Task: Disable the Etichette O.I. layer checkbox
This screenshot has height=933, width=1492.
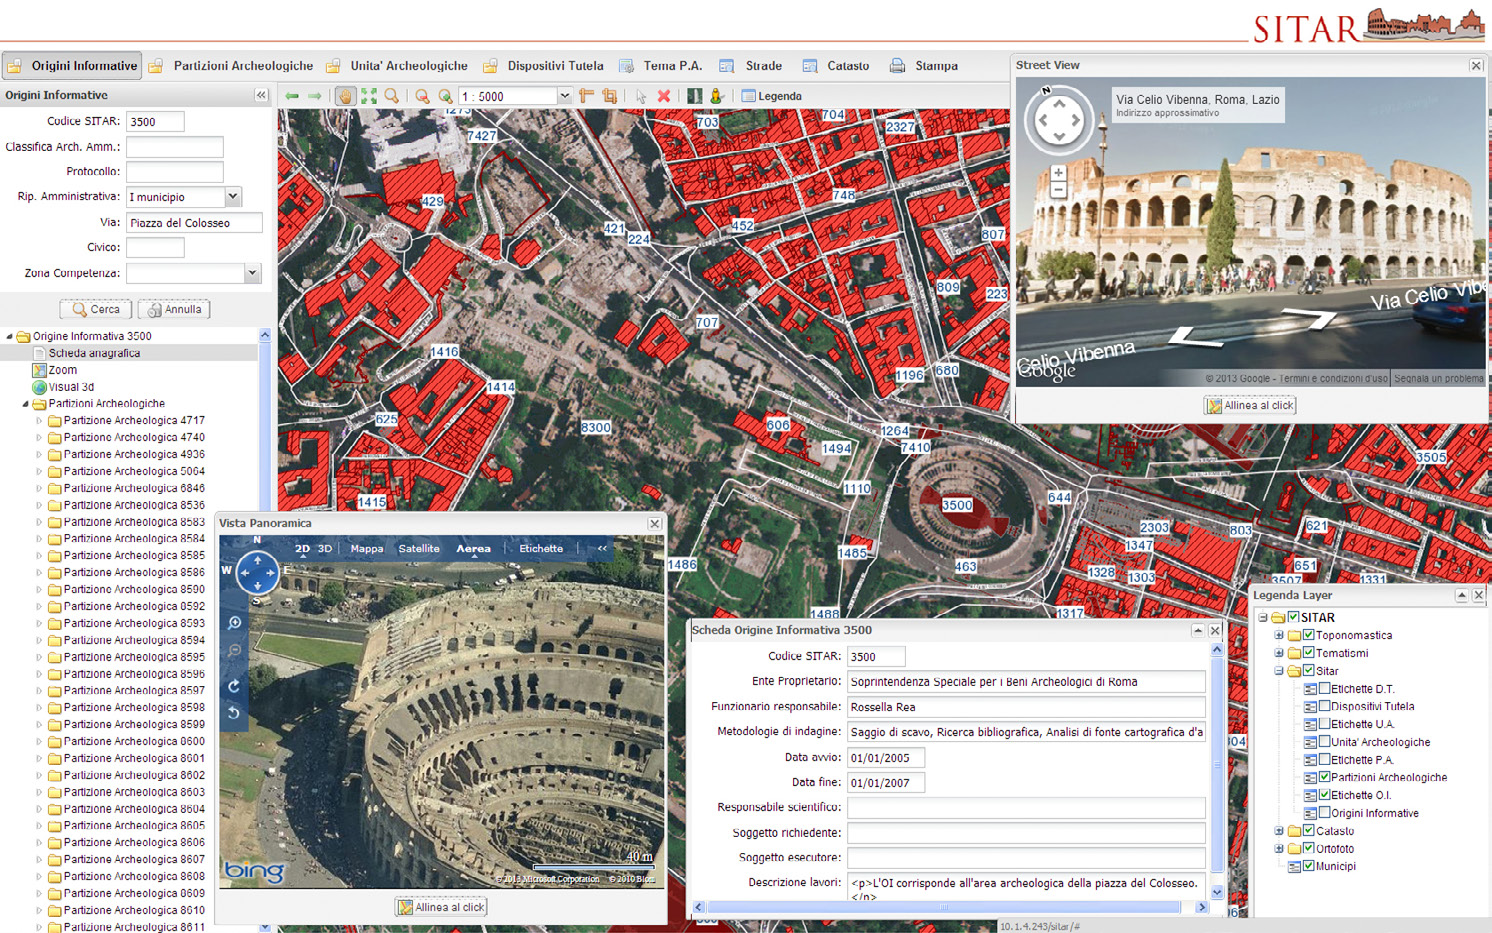Action: [x=1324, y=795]
